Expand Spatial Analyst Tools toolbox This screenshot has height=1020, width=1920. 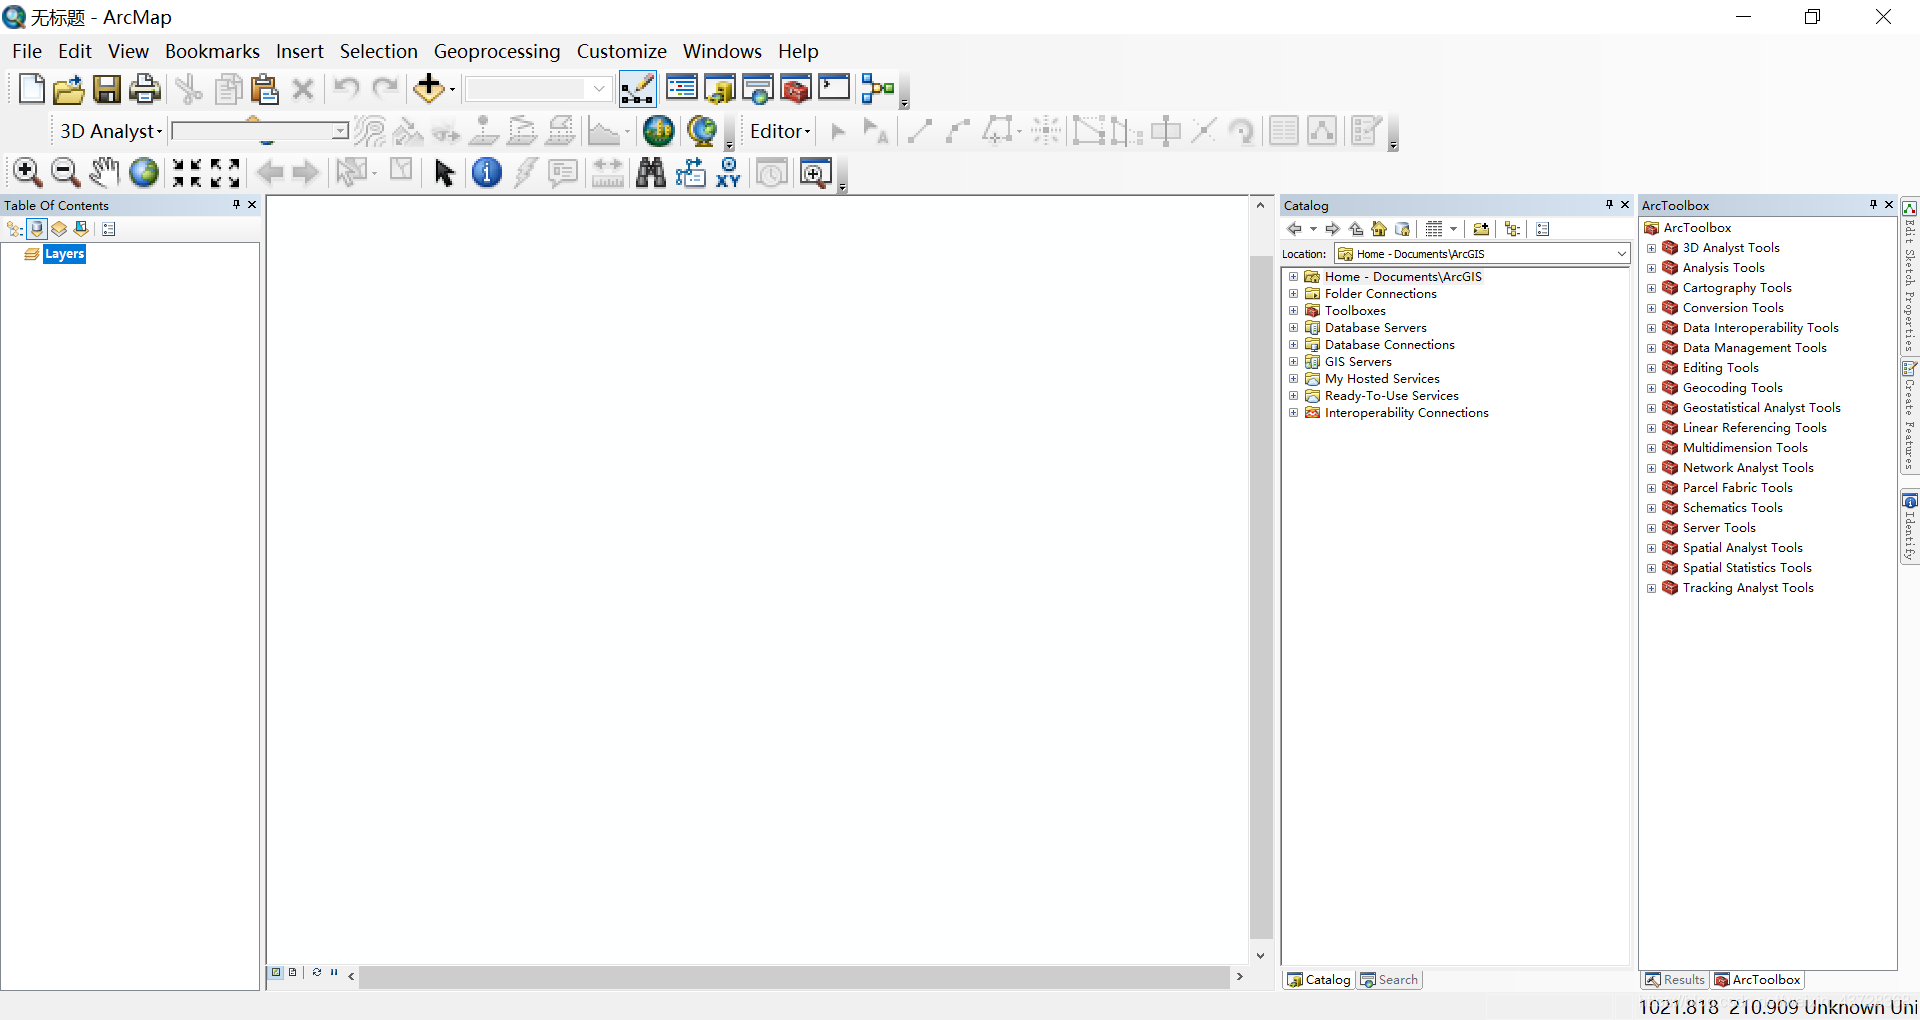[1651, 548]
